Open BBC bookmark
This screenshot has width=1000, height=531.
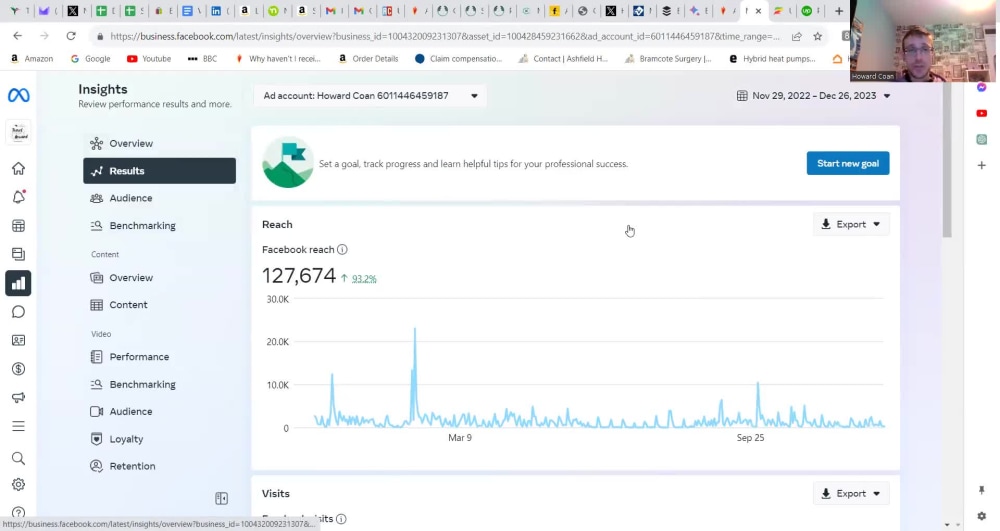pyautogui.click(x=202, y=59)
